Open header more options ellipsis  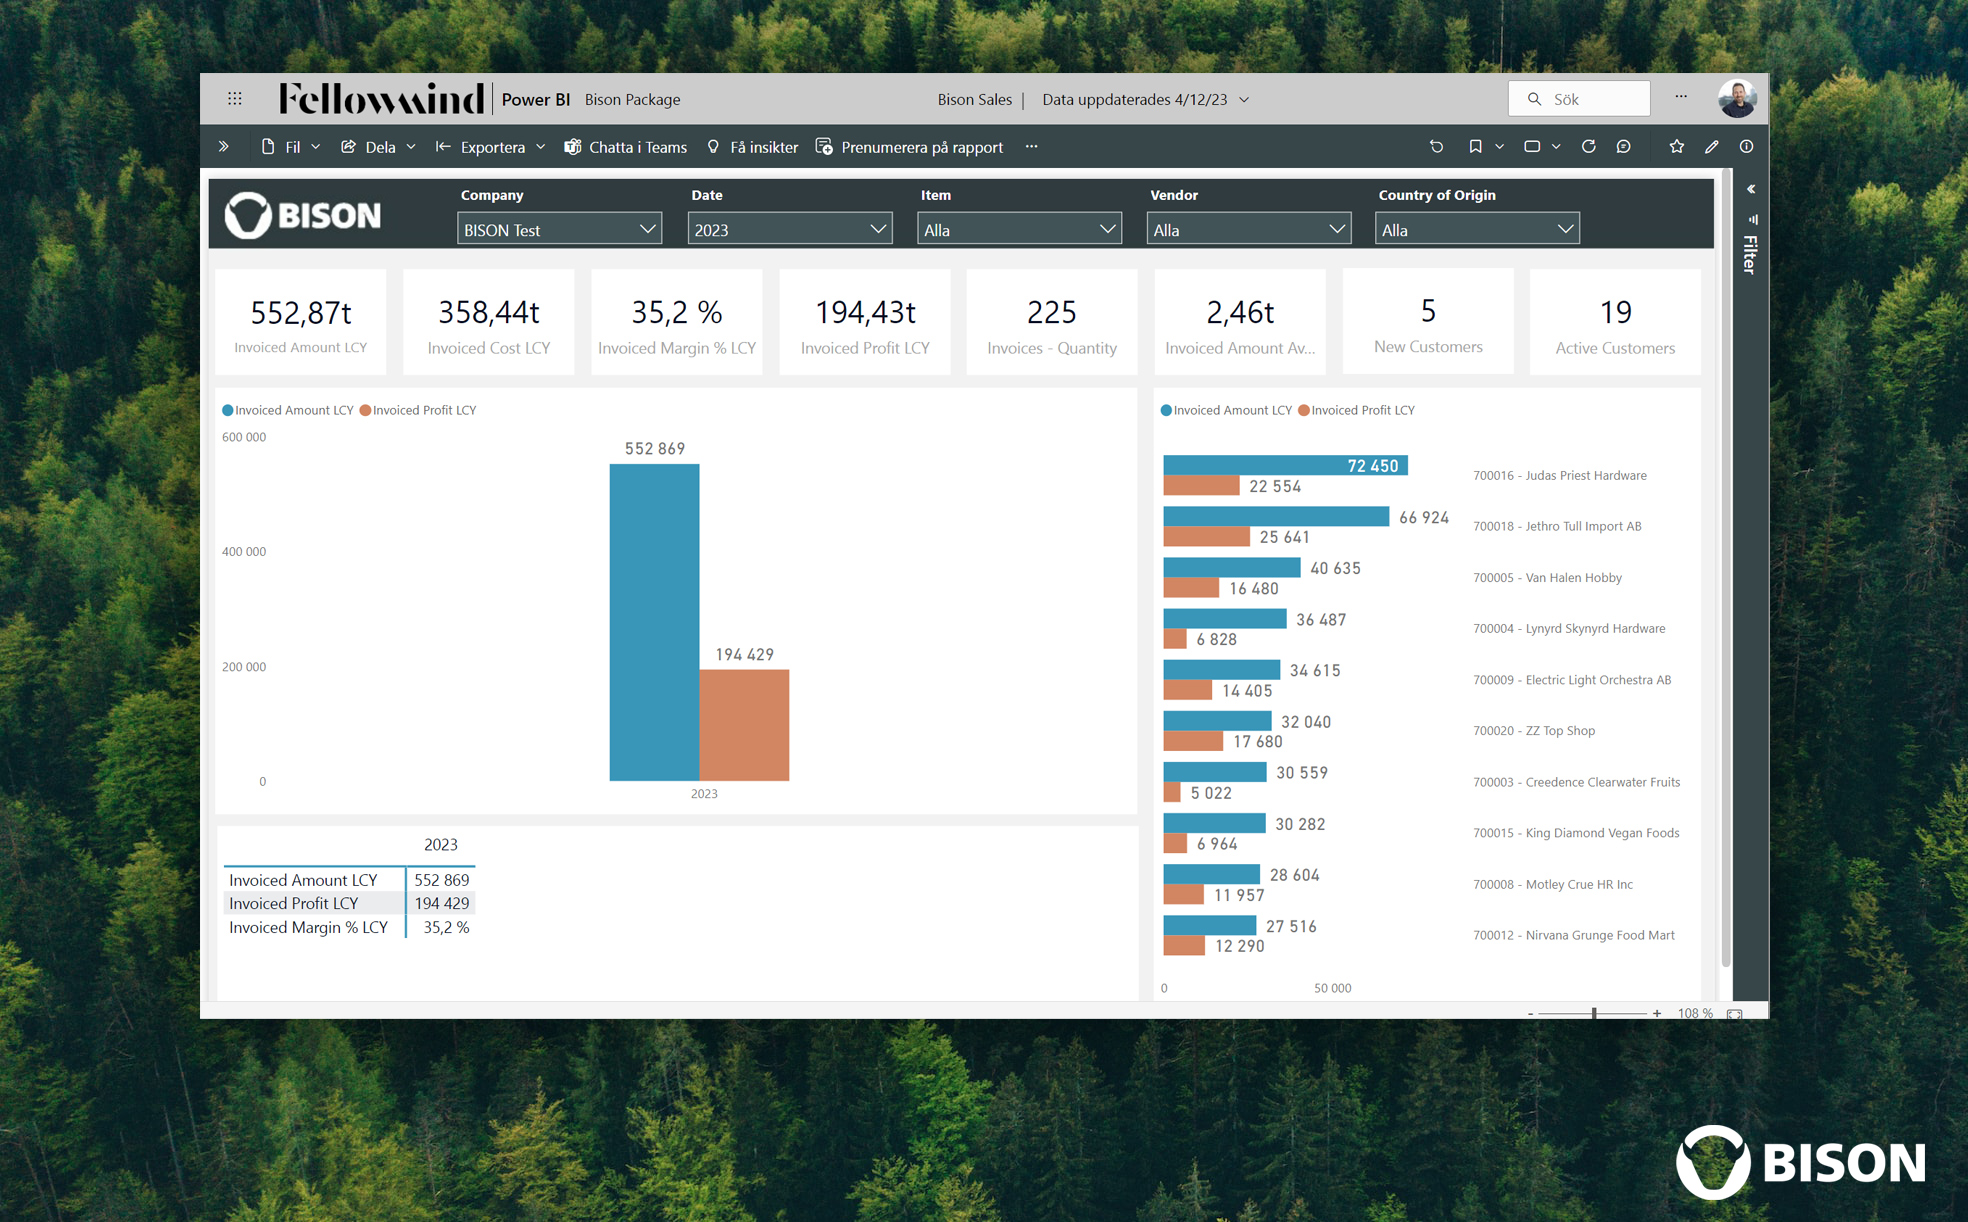click(x=1681, y=97)
